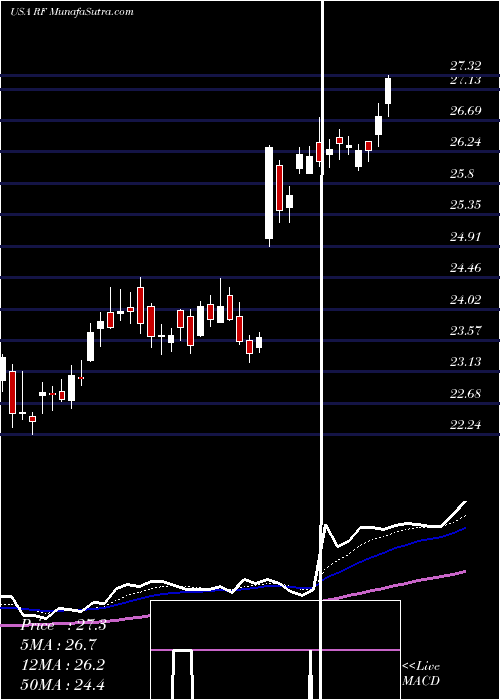Click the 24.02 price axis label
This screenshot has height=700, width=500.
point(465,300)
